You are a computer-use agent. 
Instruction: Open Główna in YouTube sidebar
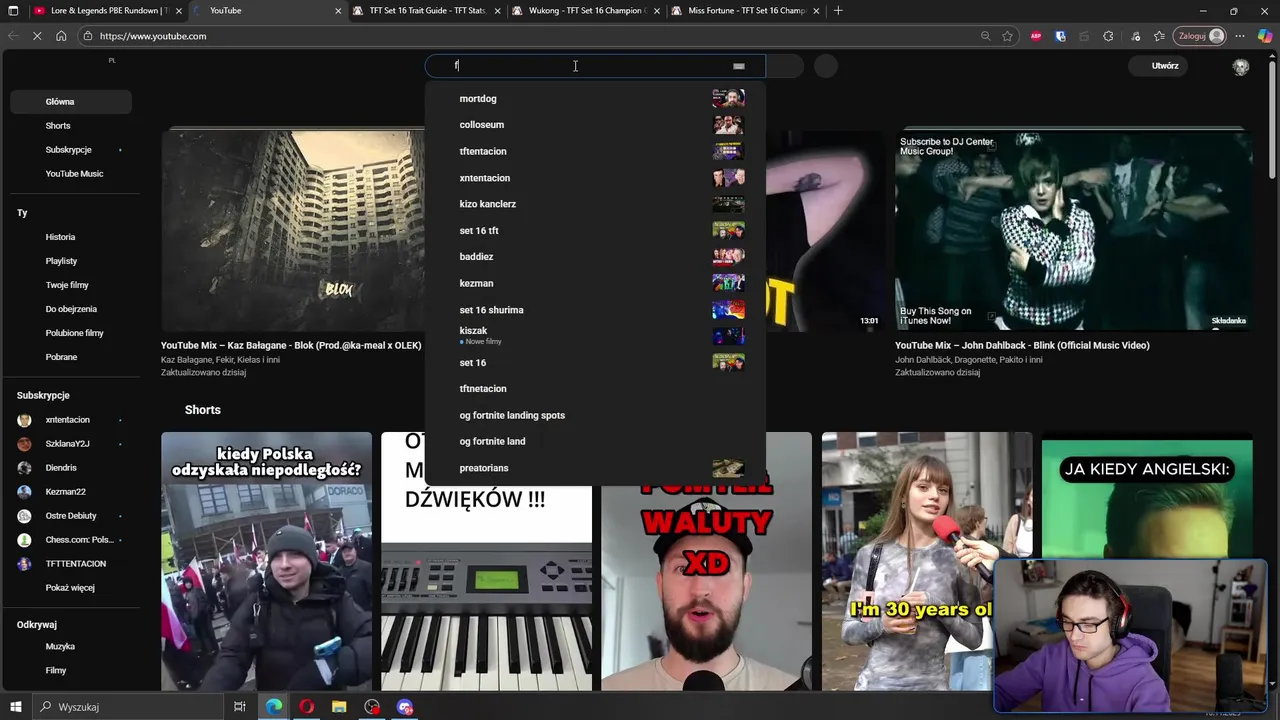tap(70, 102)
